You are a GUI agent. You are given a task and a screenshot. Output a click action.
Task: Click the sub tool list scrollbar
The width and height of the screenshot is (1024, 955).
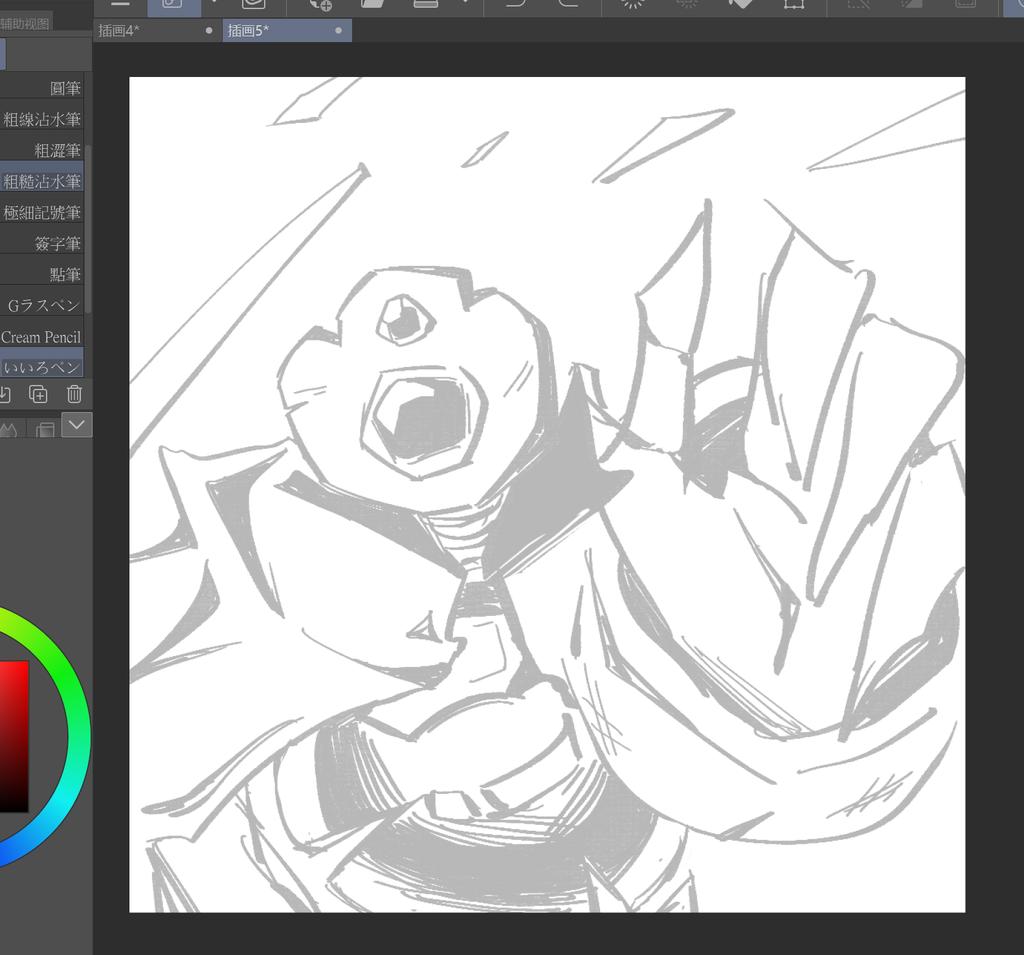click(x=88, y=229)
